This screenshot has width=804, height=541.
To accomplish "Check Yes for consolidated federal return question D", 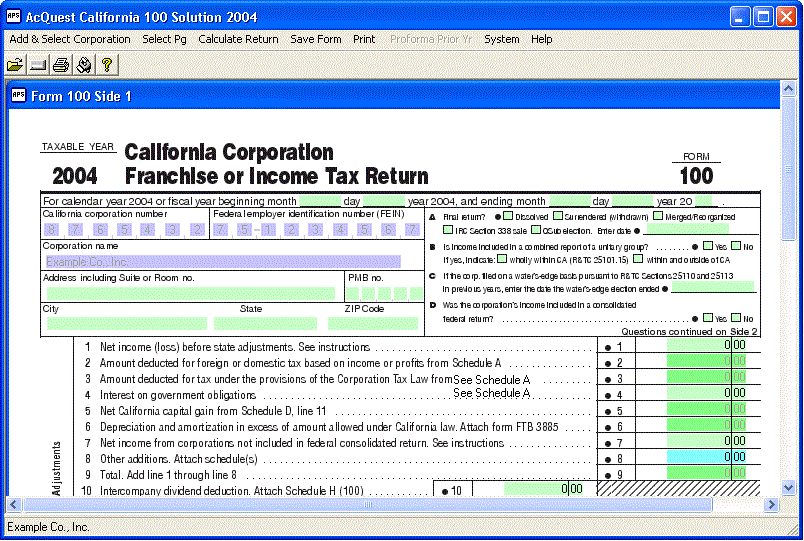I will 708,317.
